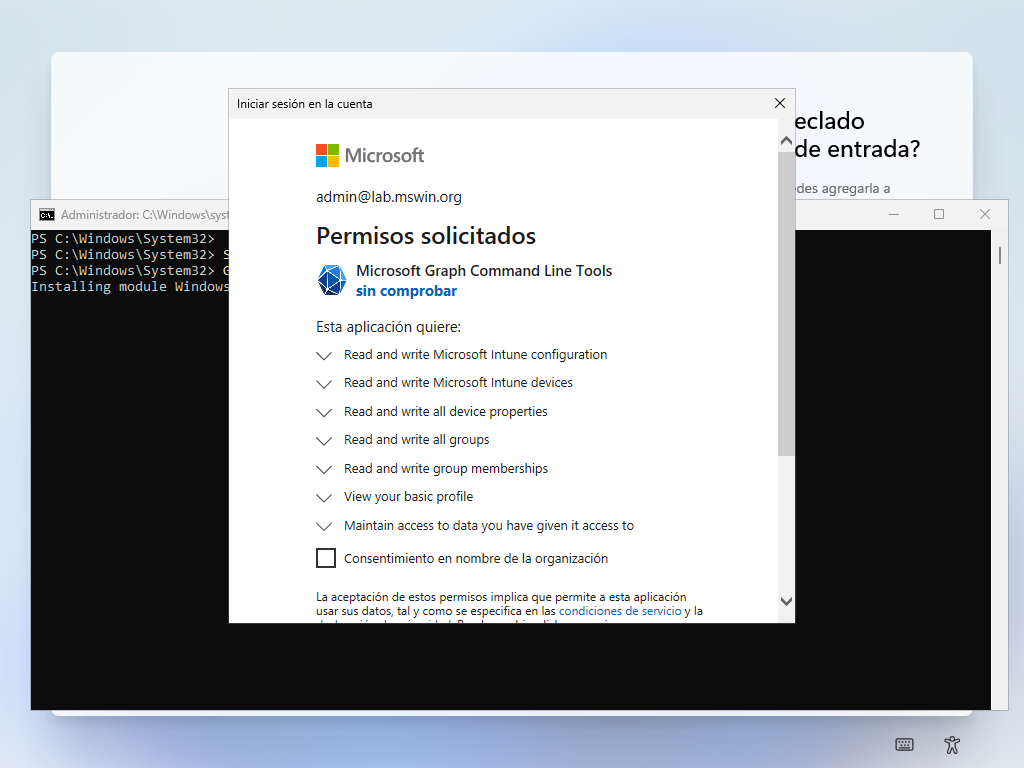The image size is (1024, 768).
Task: Check Consentimiento en nombre de la organización
Action: (326, 558)
